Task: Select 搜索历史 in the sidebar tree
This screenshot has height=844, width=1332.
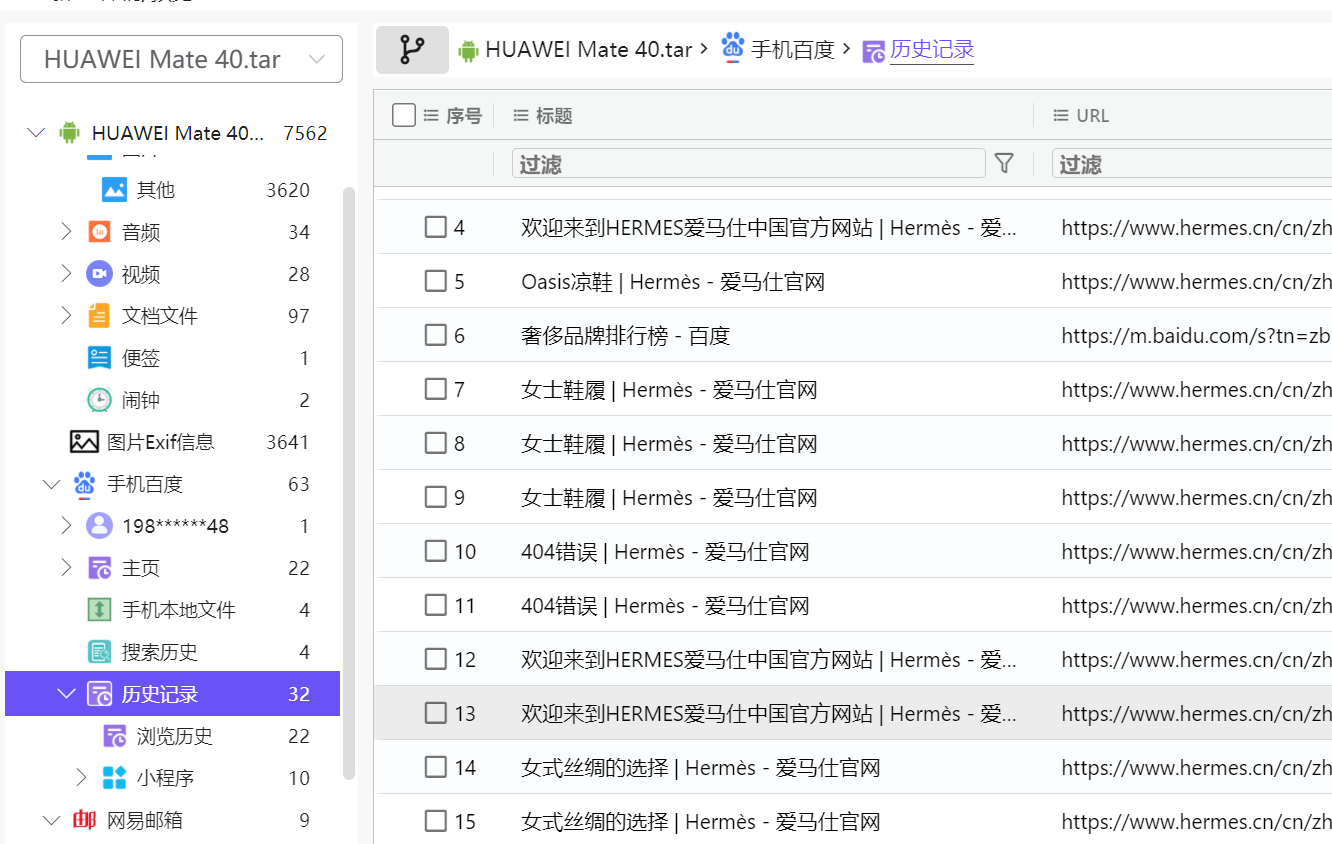Action: coord(159,652)
